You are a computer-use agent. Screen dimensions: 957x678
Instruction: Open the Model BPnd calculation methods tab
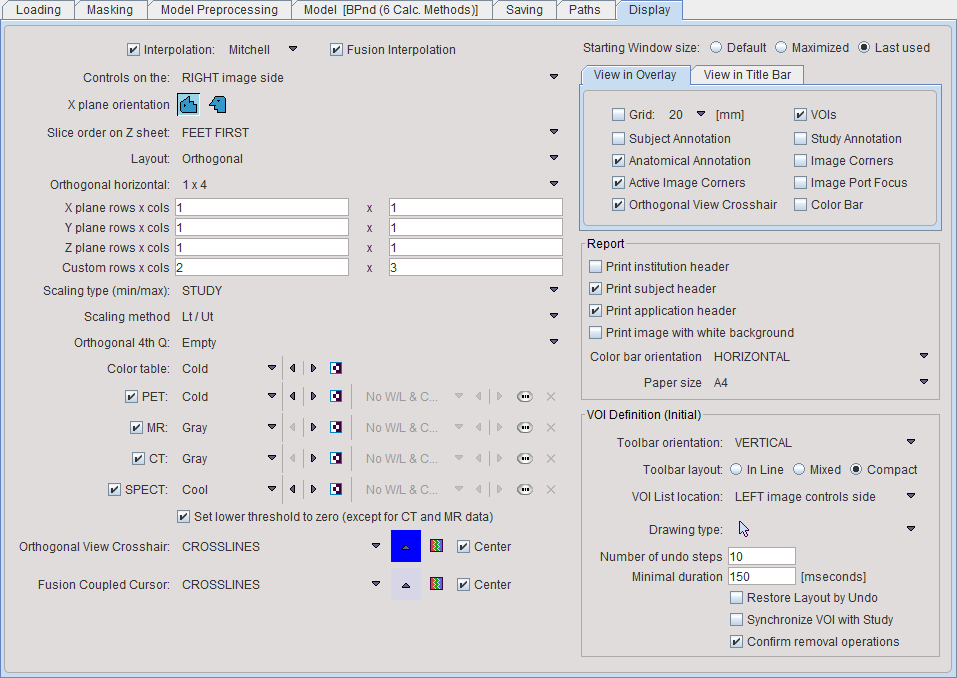(391, 10)
